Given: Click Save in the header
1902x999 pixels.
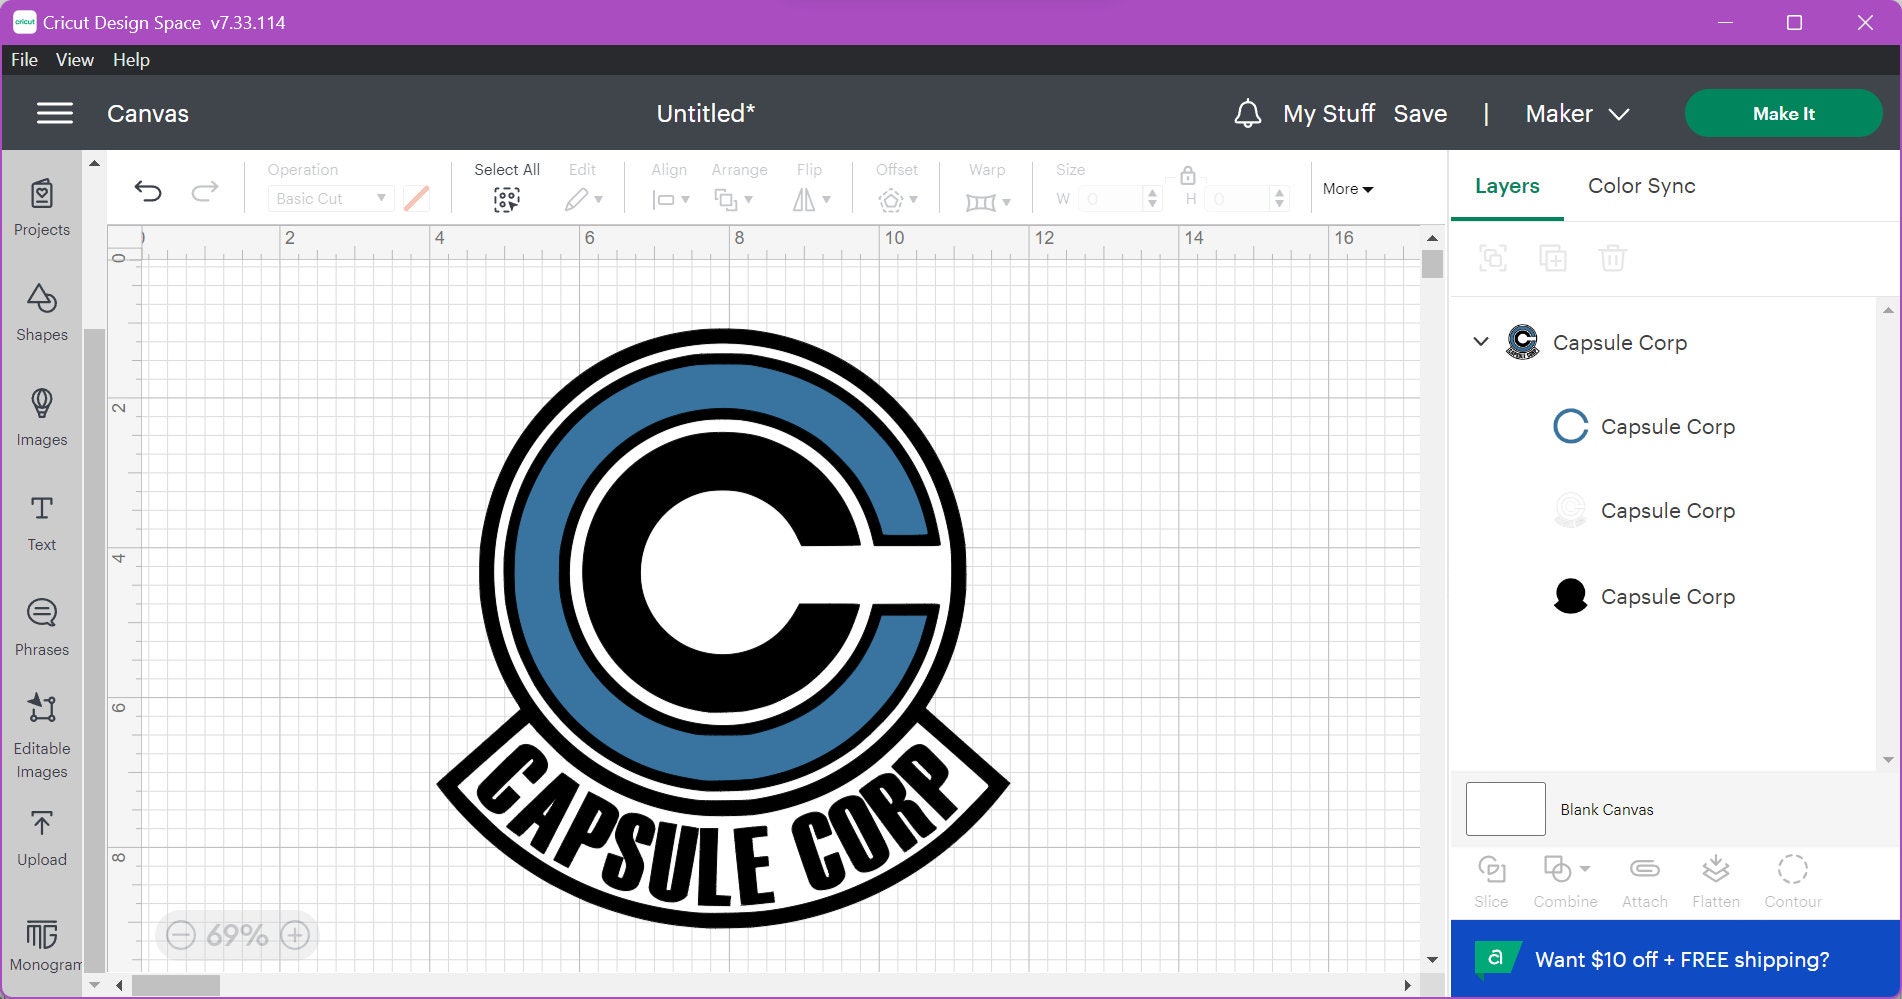Looking at the screenshot, I should tap(1421, 113).
